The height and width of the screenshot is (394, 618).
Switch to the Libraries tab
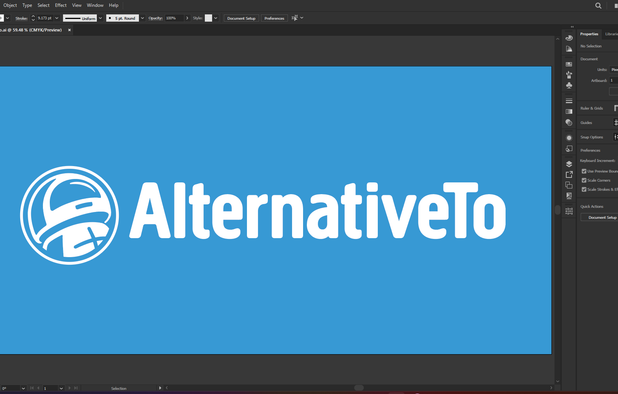(x=611, y=34)
